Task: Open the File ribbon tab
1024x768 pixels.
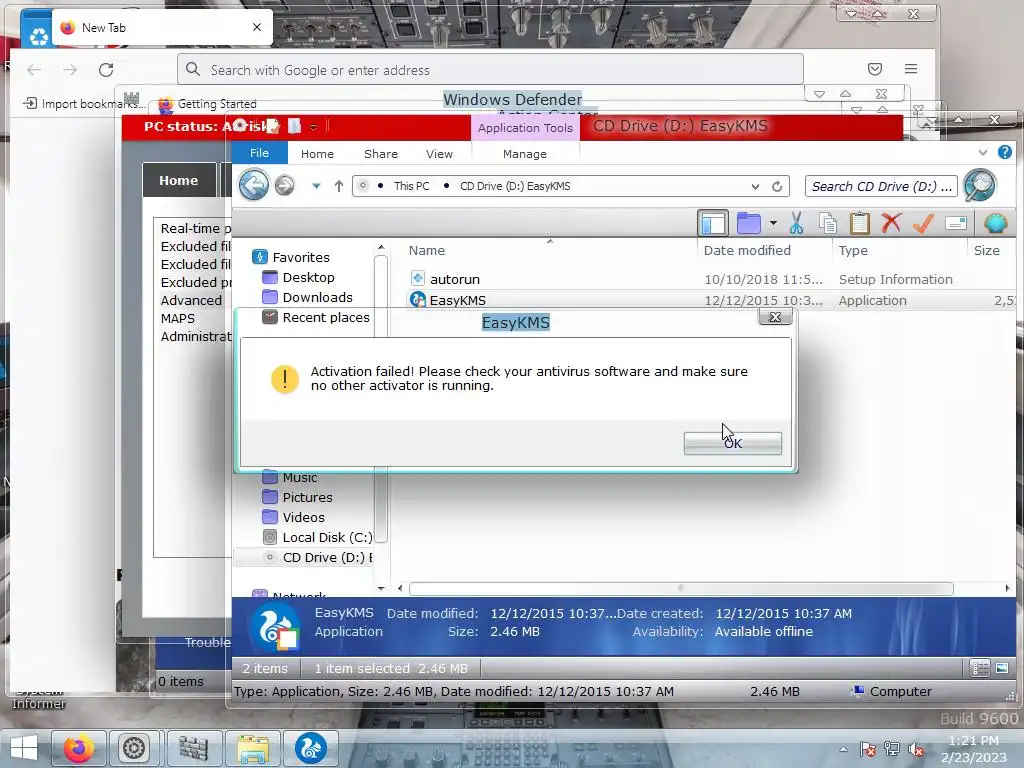Action: click(x=259, y=153)
